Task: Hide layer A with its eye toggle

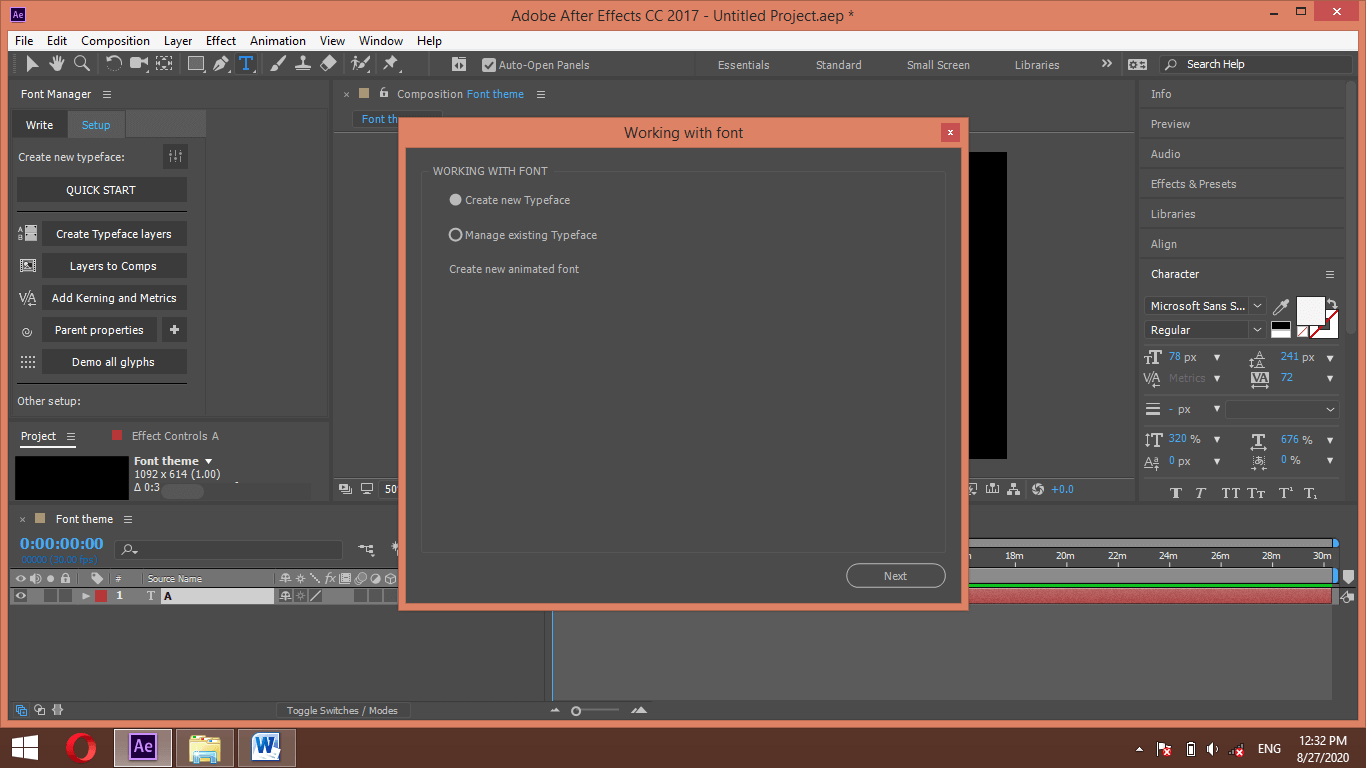Action: coord(18,595)
